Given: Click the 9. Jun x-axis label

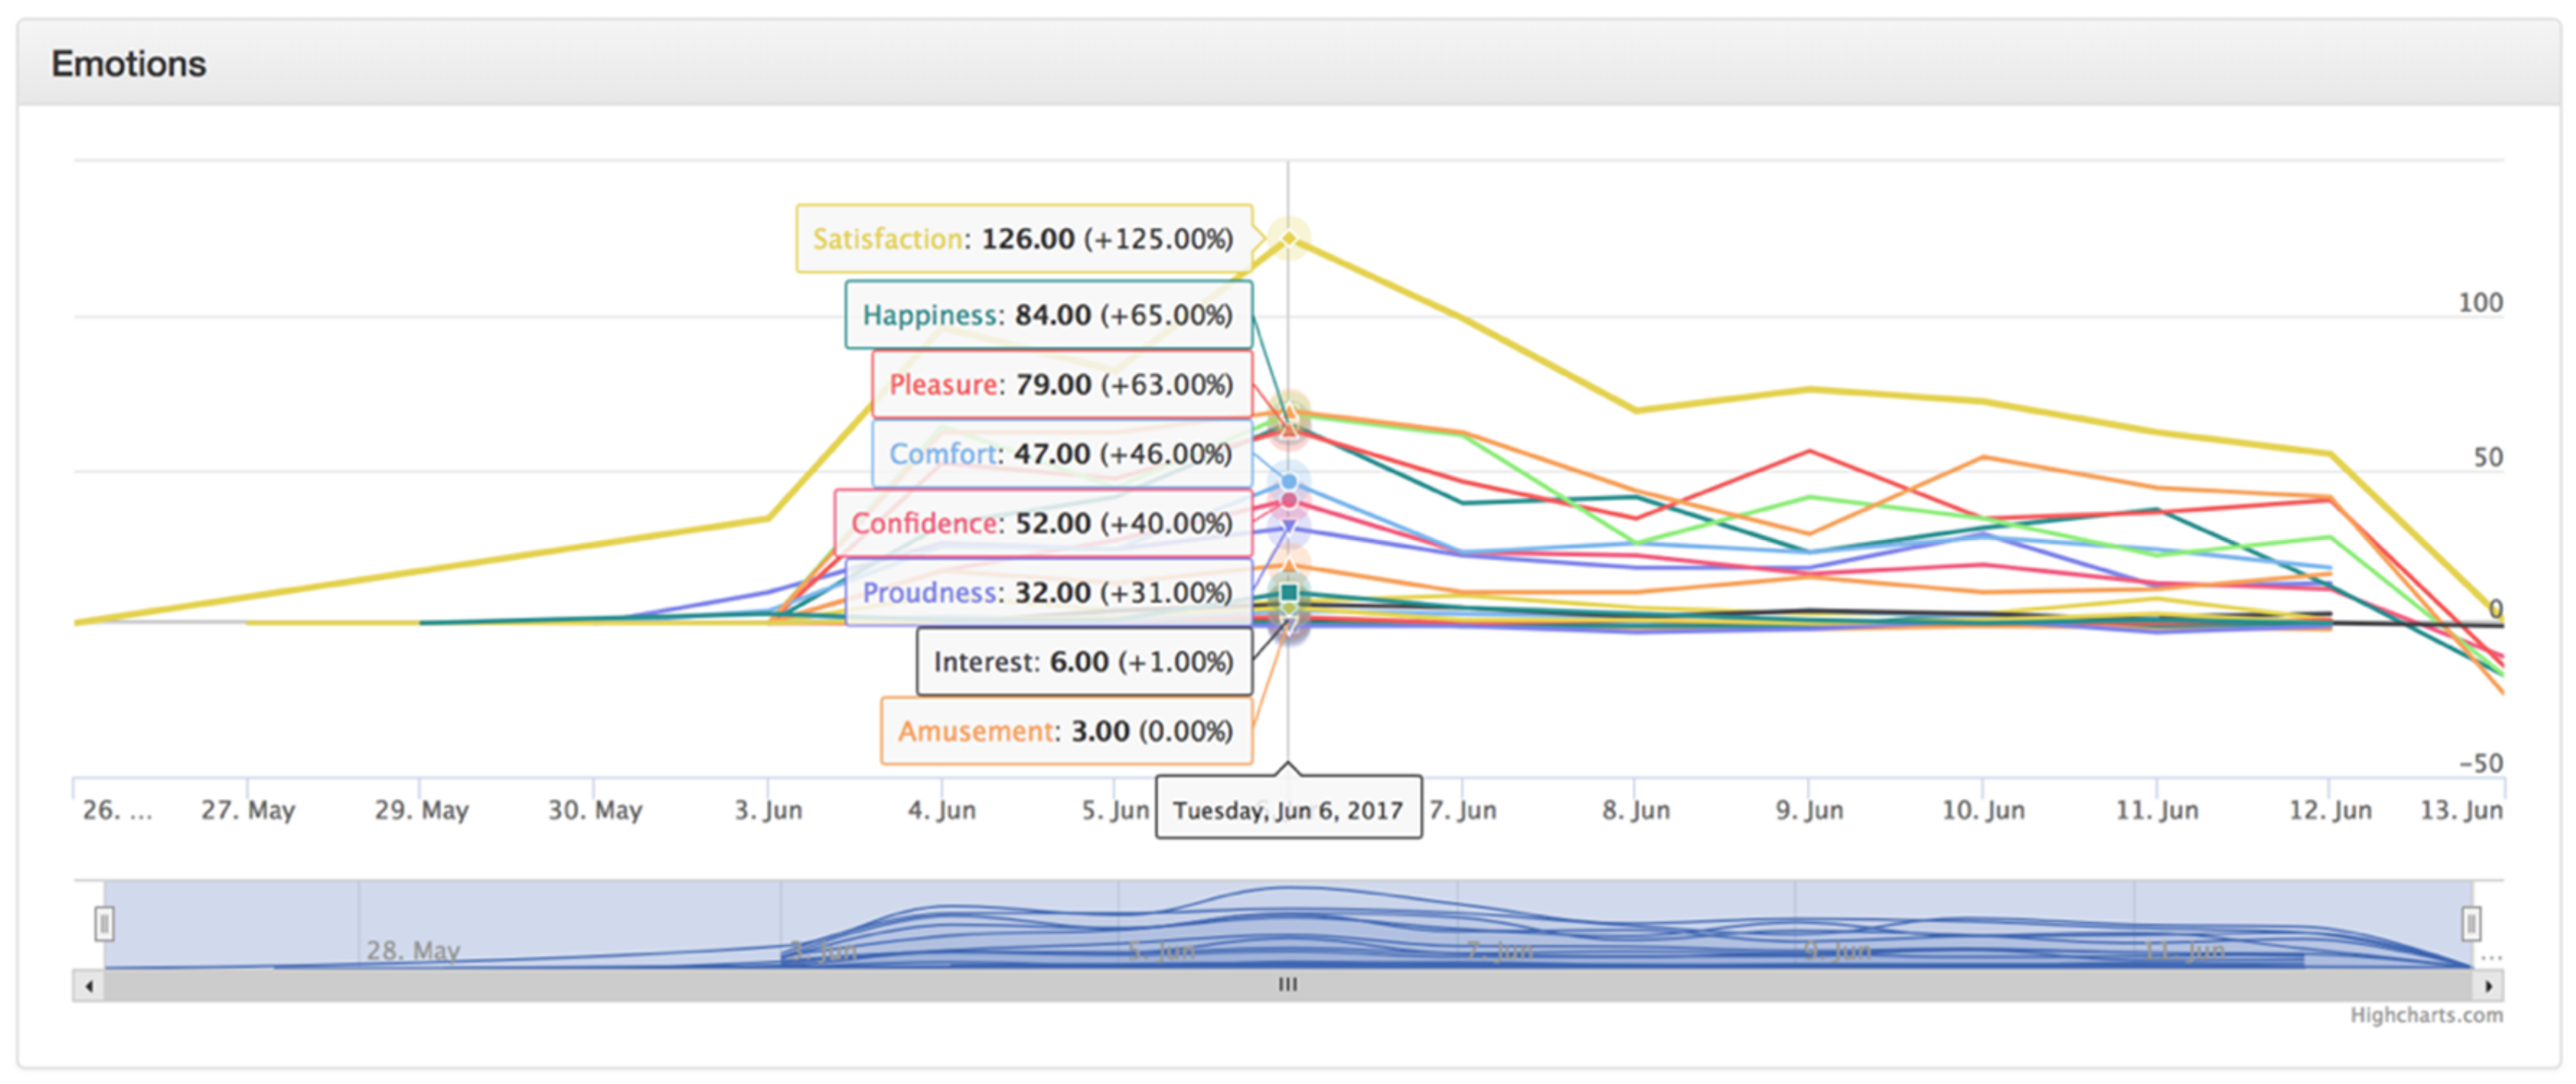Looking at the screenshot, I should tap(1809, 810).
